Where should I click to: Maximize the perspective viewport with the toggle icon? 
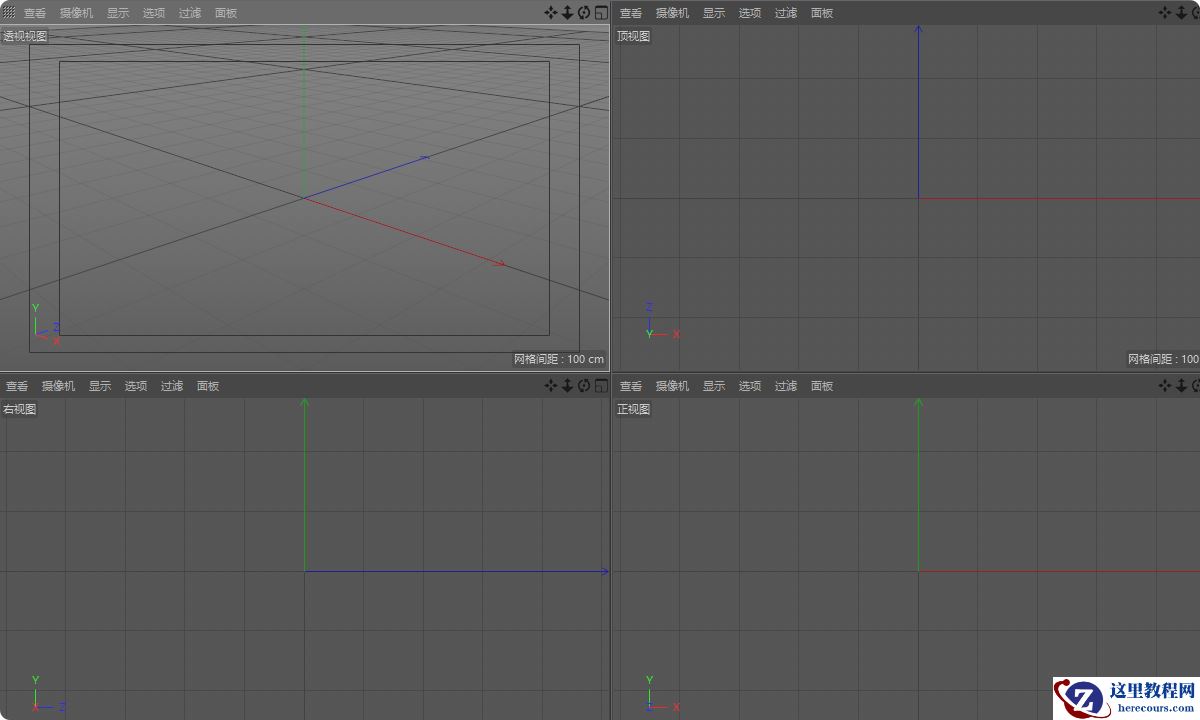click(x=600, y=13)
